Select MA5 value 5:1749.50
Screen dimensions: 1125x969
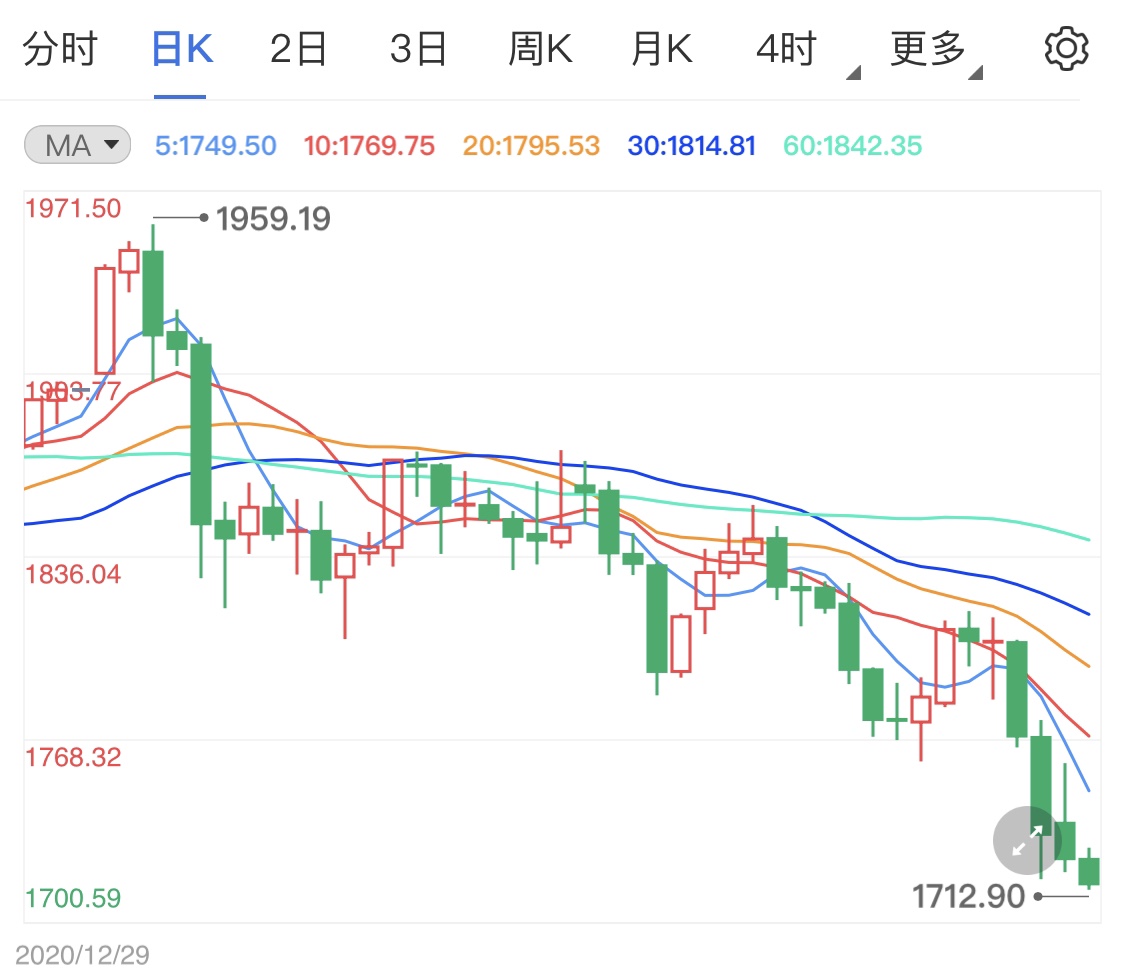pyautogui.click(x=215, y=146)
